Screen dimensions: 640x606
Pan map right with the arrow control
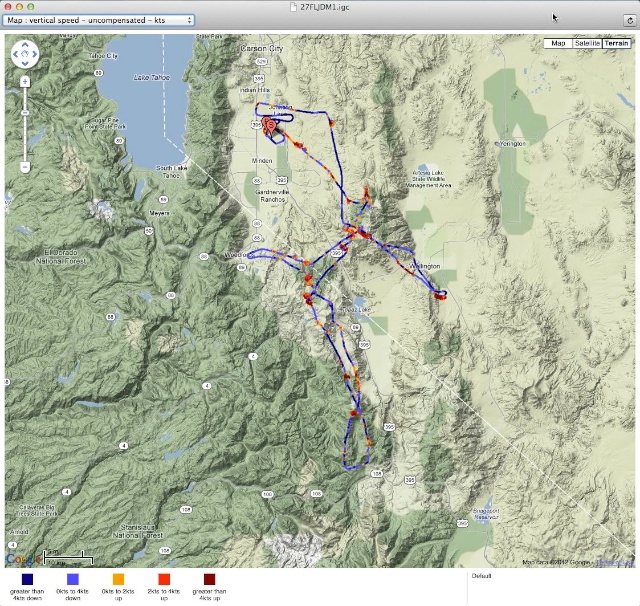[34, 54]
